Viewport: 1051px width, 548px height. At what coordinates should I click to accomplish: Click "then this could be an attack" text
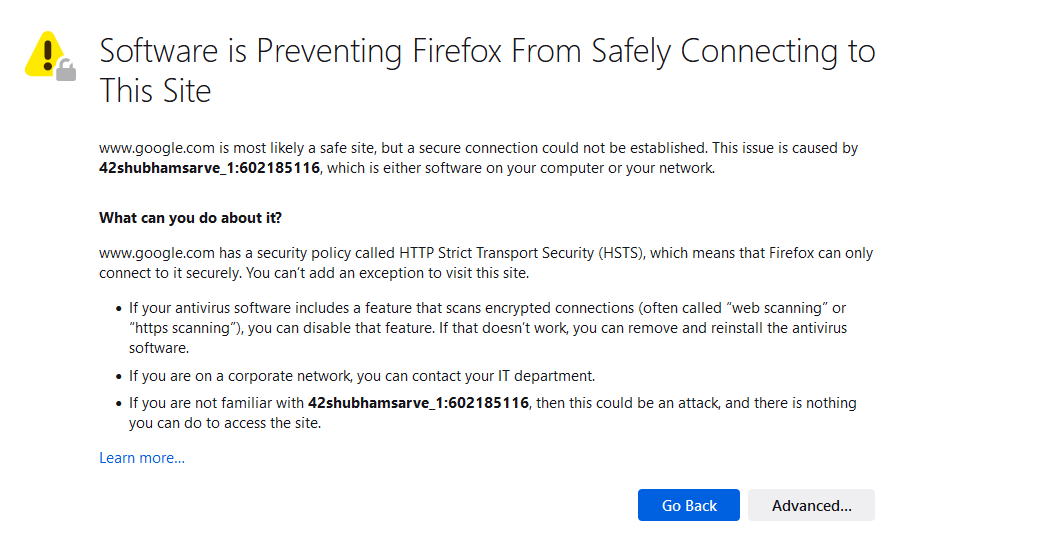(x=627, y=403)
